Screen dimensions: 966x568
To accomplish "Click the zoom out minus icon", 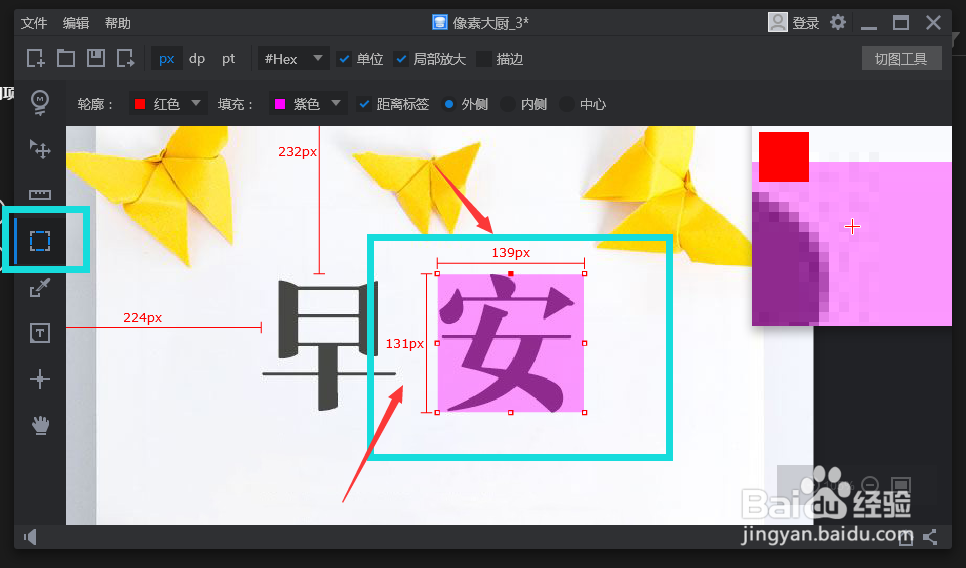I will 870,485.
